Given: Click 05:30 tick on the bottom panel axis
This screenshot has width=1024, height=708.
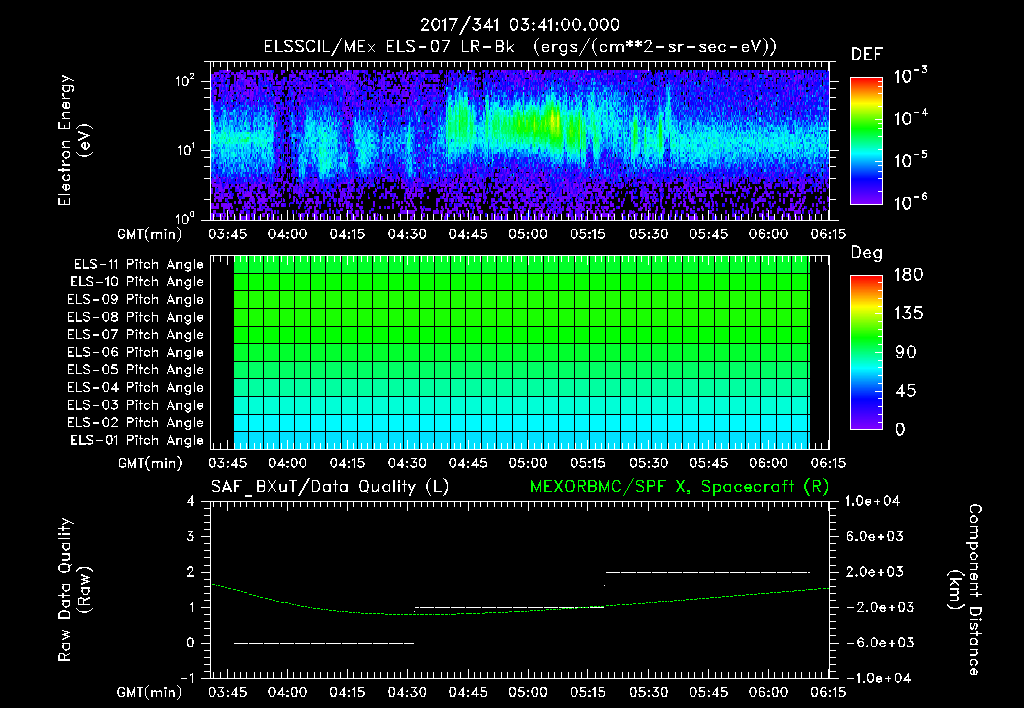Looking at the screenshot, I should (648, 692).
